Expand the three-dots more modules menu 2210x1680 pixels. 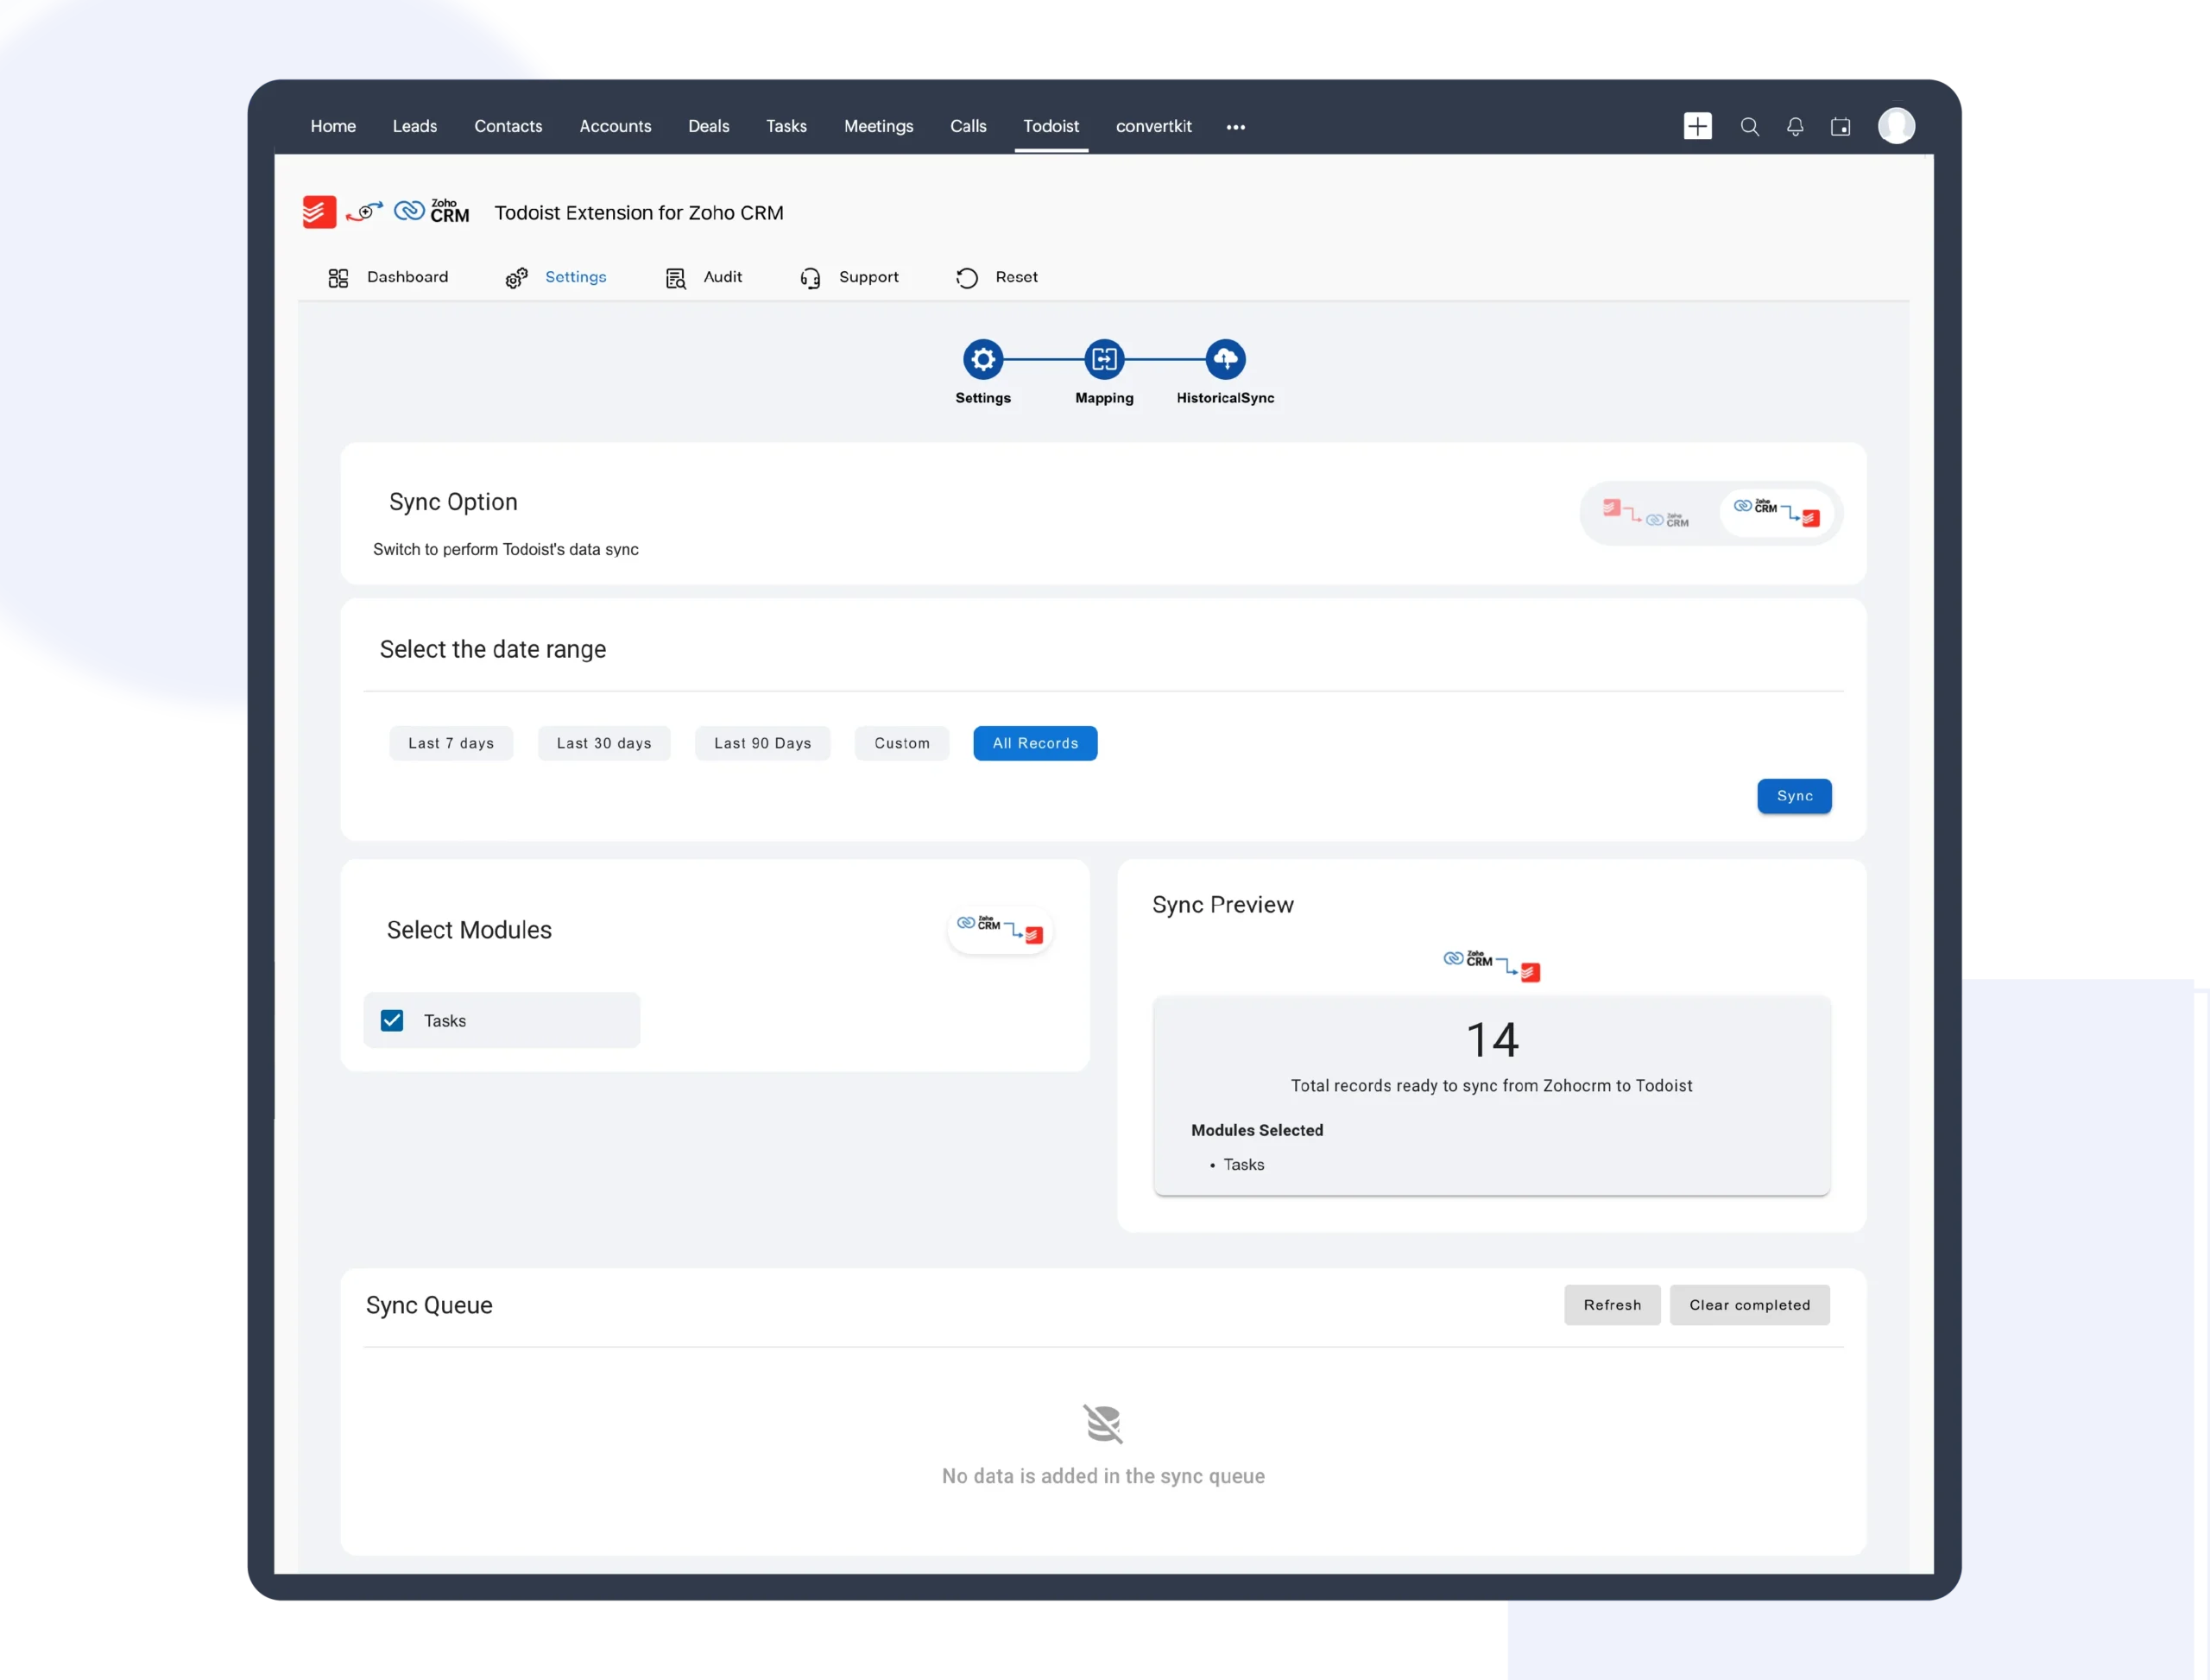1235,127
